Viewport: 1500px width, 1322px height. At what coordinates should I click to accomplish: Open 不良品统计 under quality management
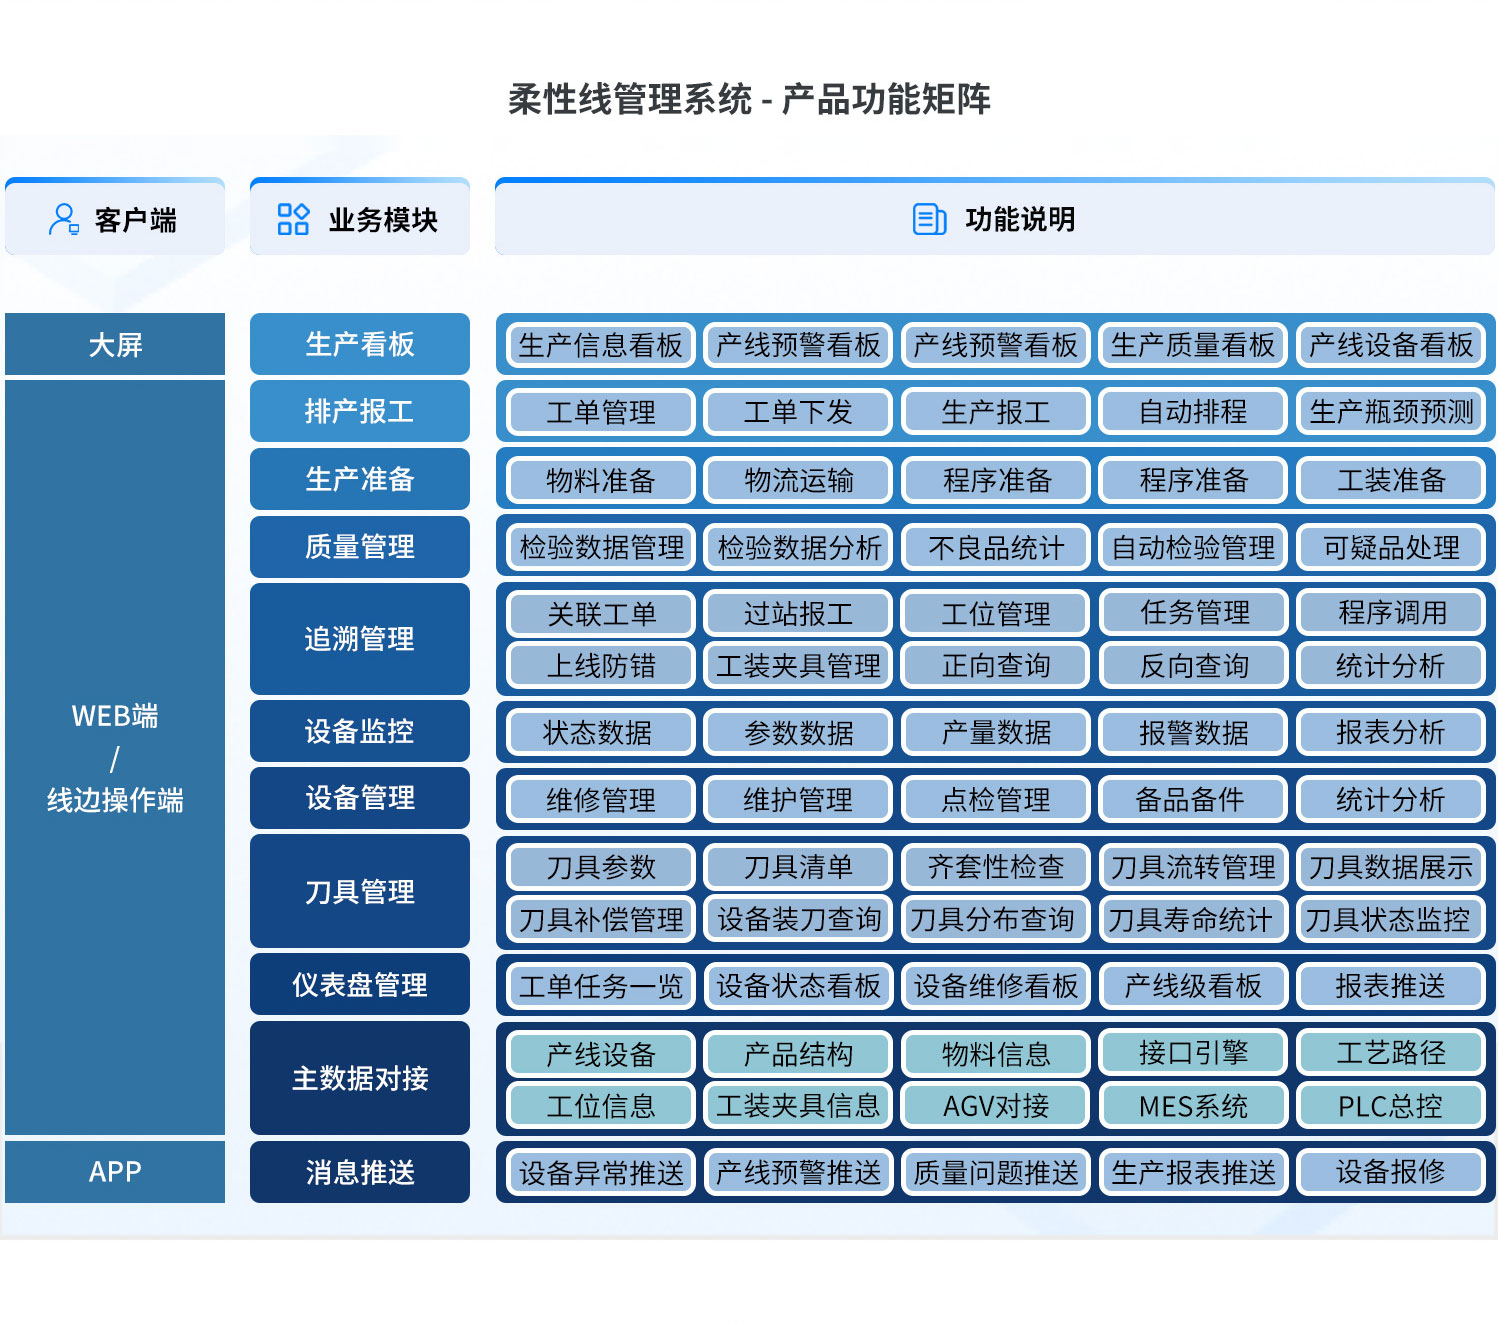click(x=996, y=548)
